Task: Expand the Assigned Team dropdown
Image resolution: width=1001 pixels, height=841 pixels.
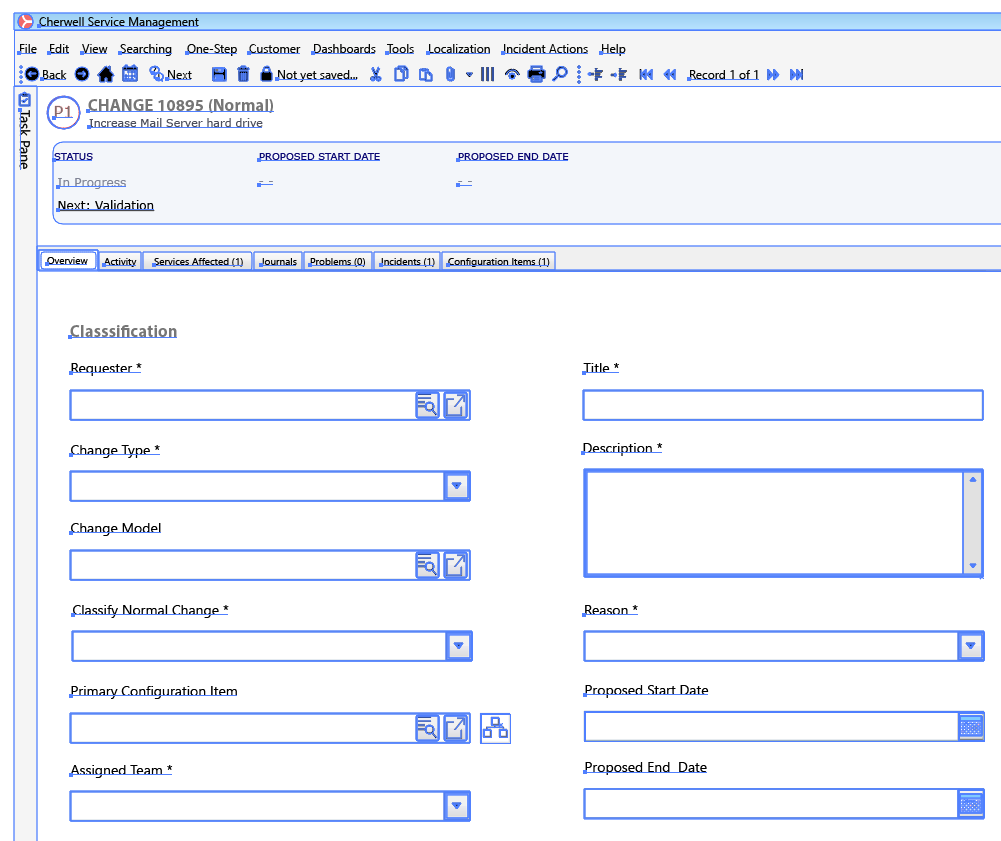Action: pos(456,806)
